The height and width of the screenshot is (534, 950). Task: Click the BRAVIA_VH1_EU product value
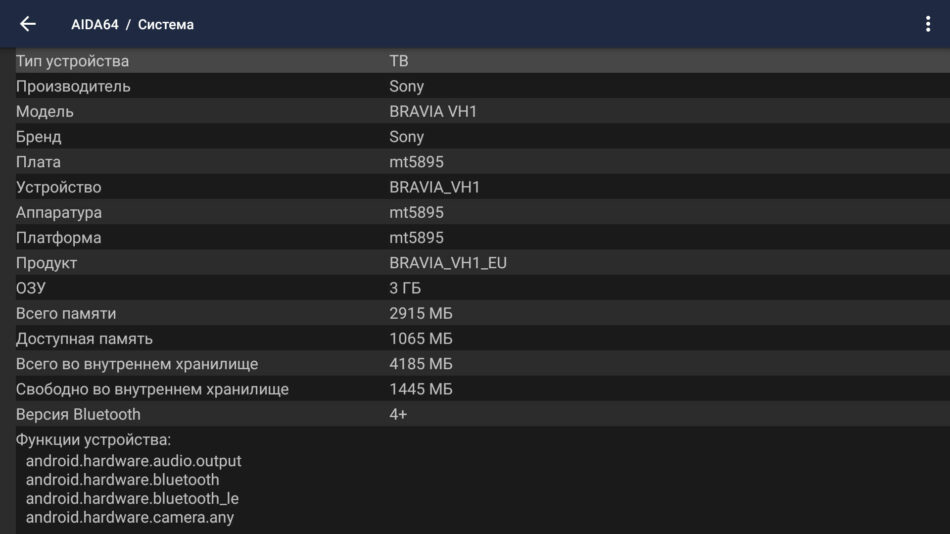point(448,263)
